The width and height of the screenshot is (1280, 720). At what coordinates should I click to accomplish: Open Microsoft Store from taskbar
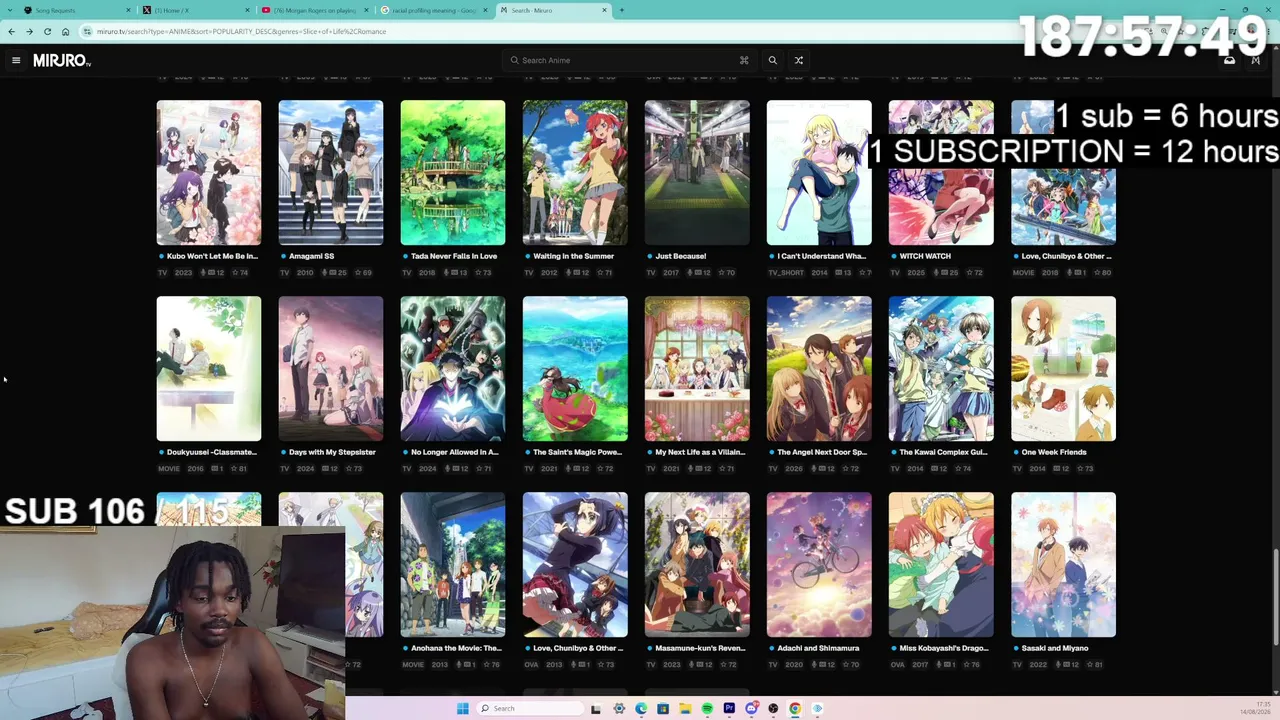point(663,709)
